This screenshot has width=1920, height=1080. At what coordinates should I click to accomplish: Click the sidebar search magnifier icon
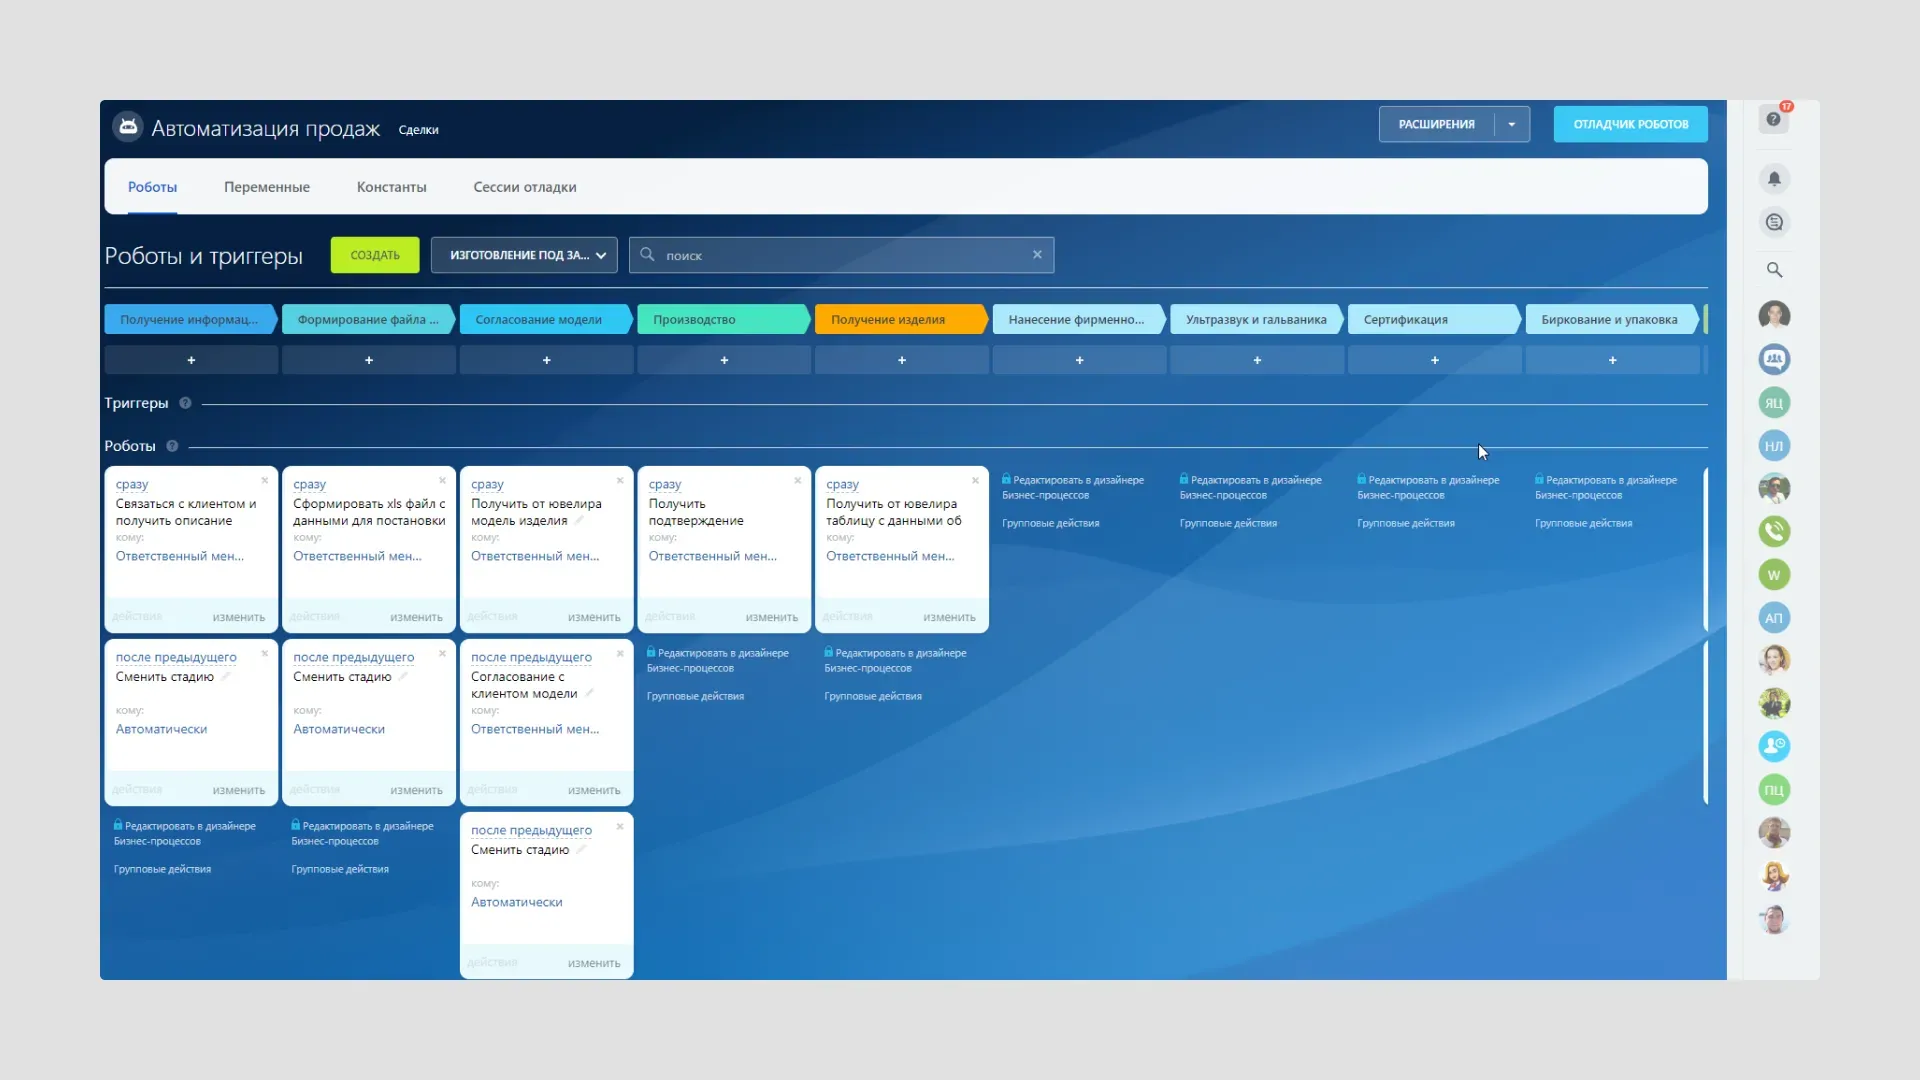(x=1774, y=270)
